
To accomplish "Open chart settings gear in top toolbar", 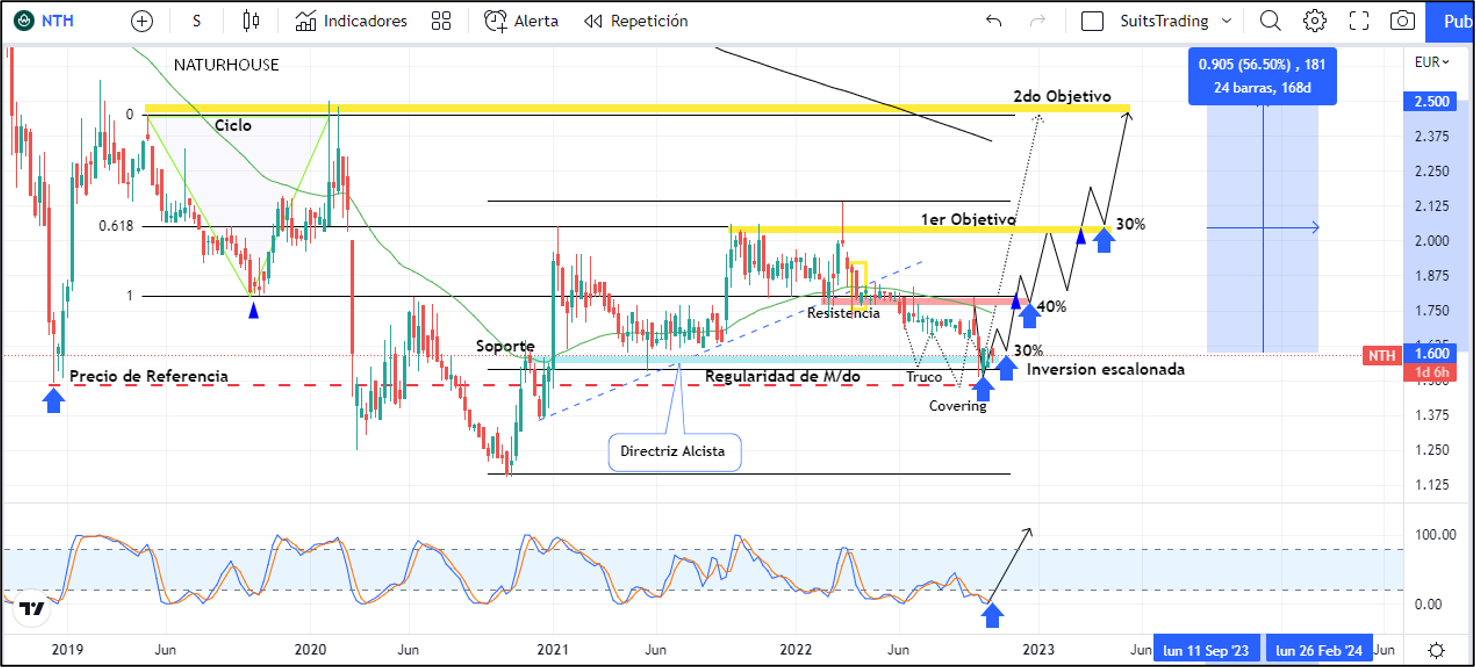I will [1314, 21].
